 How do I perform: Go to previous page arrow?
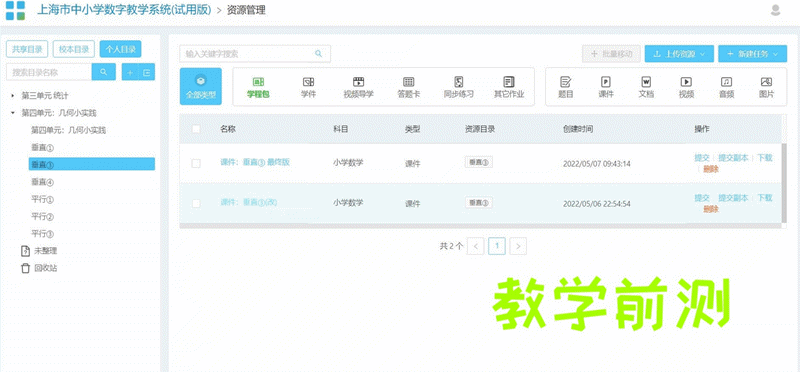(x=476, y=246)
